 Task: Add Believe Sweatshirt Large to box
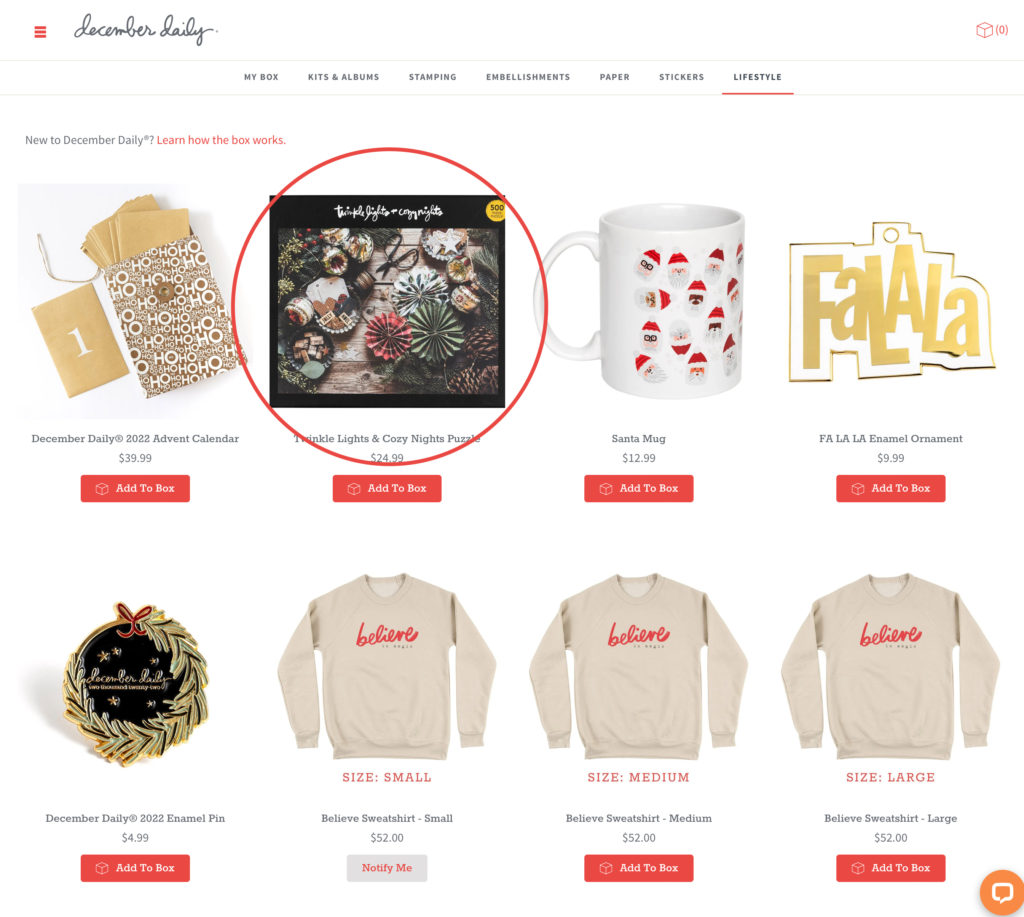click(891, 868)
